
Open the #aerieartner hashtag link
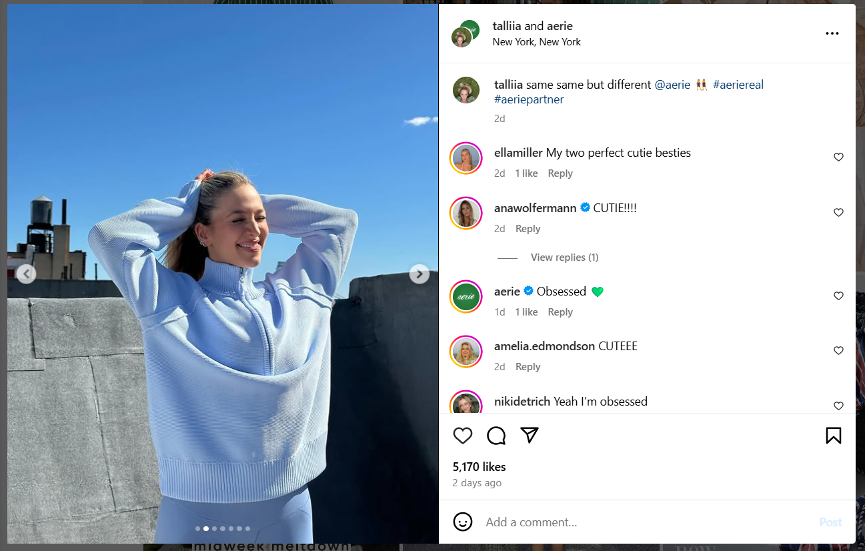point(529,99)
